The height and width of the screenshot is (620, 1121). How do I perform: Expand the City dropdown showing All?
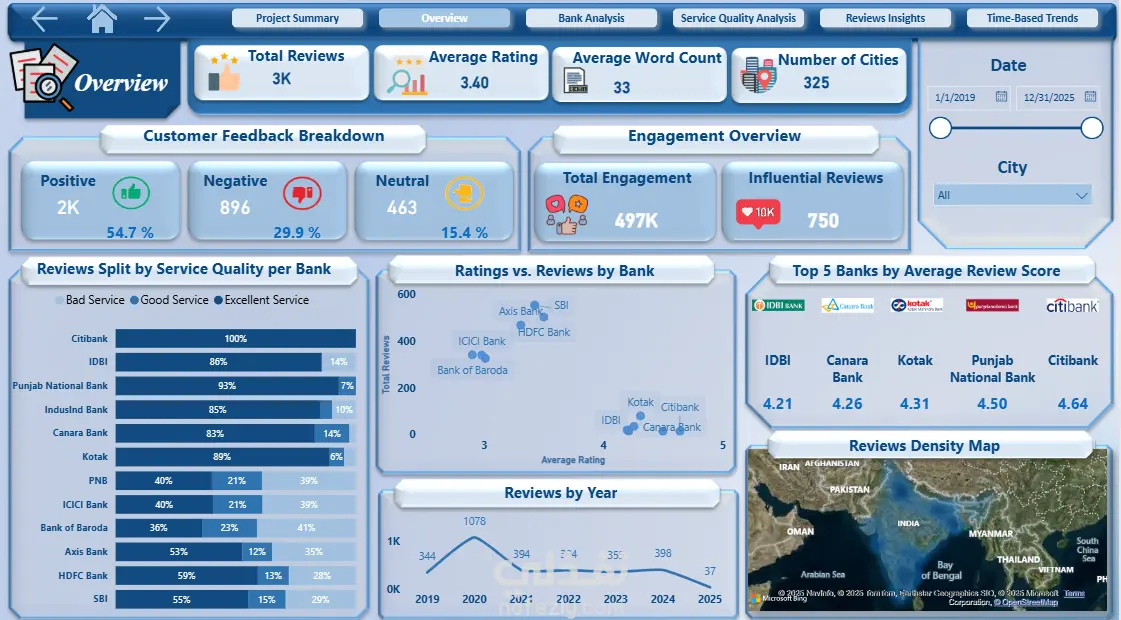1012,195
